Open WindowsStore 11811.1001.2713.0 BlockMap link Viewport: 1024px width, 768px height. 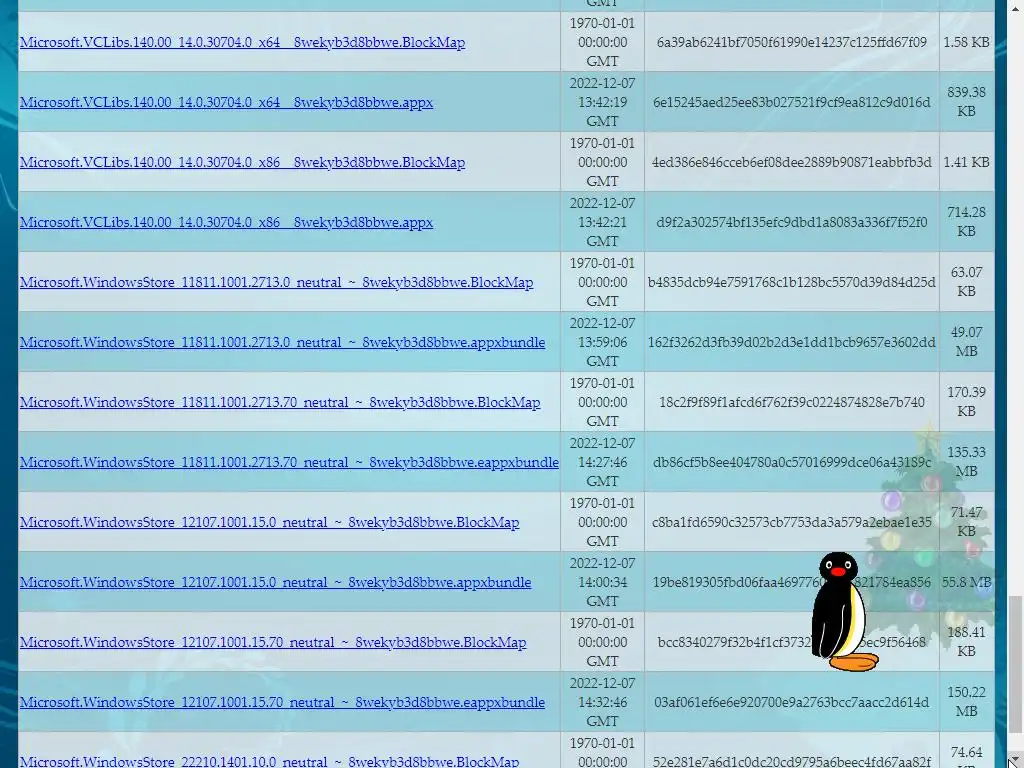tap(276, 283)
